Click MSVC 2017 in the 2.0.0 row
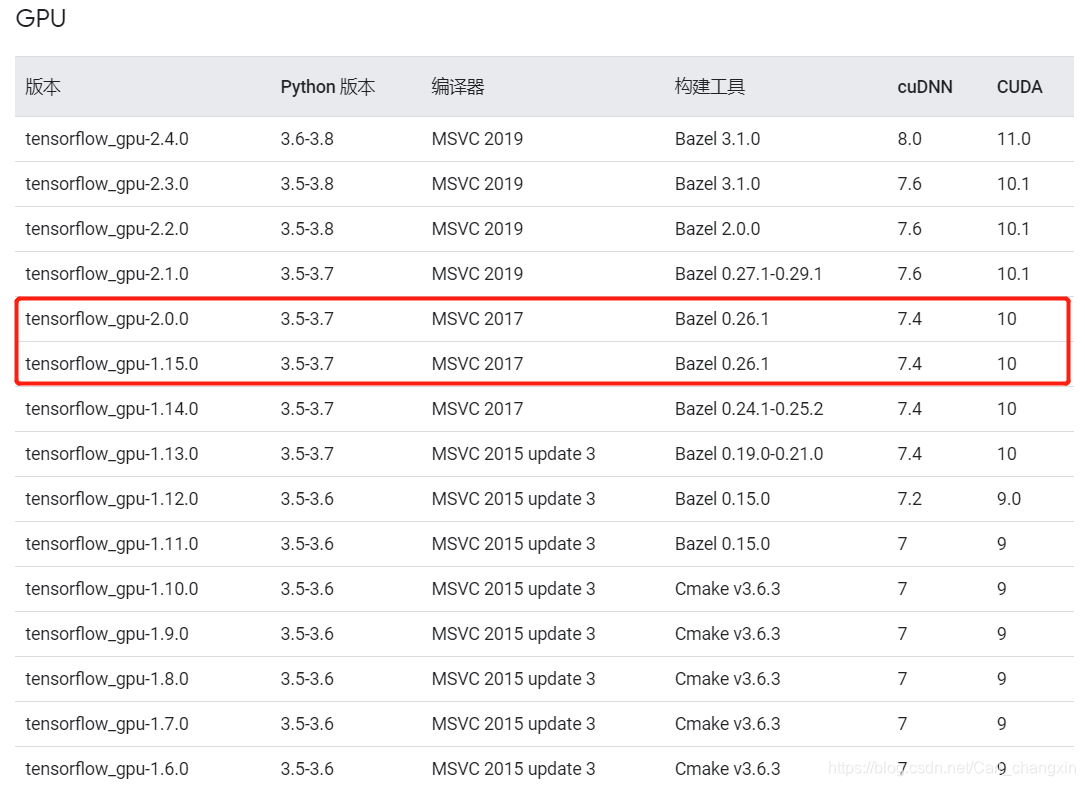 point(477,319)
